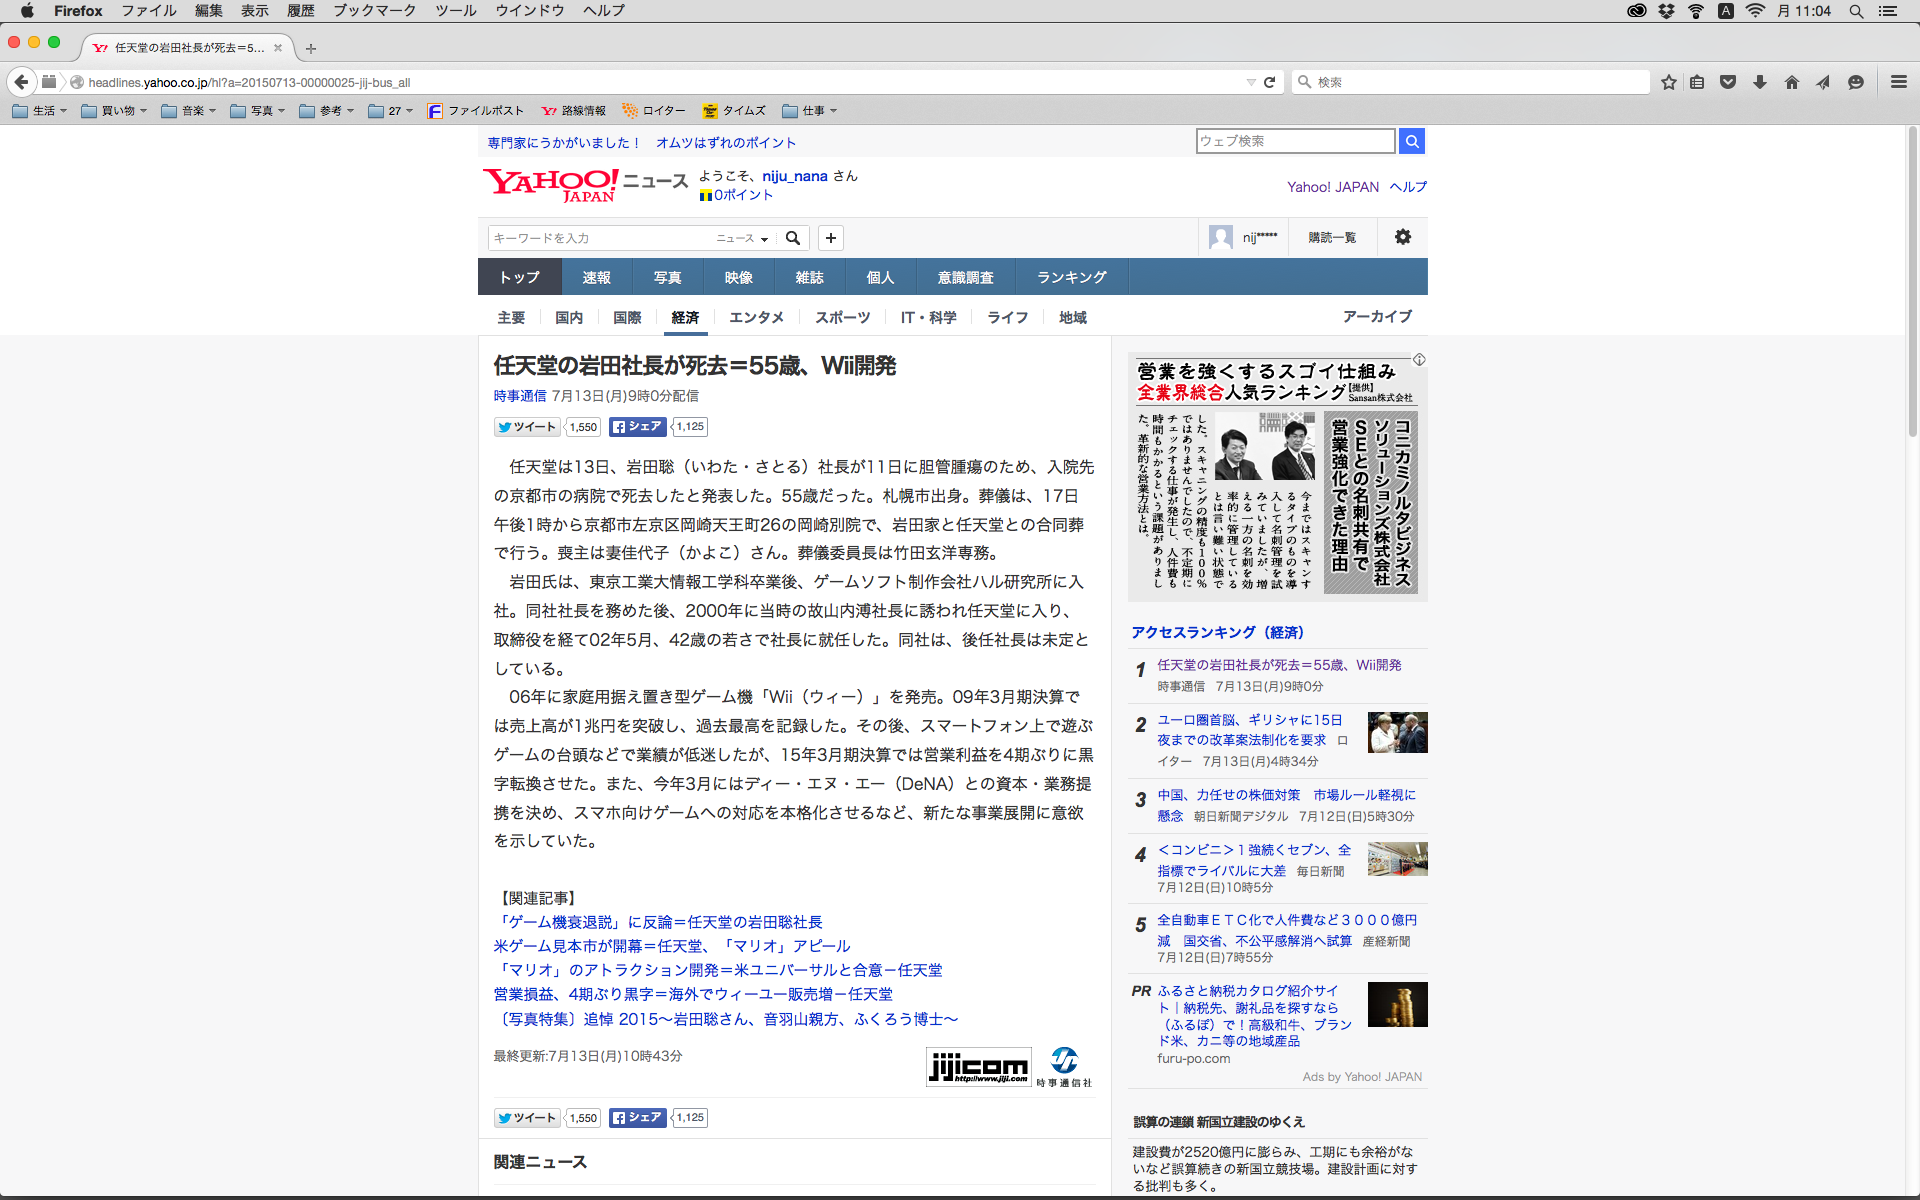Screen dimensions: 1920x1200
Task: Click the top ツイート button
Action: pyautogui.click(x=527, y=427)
